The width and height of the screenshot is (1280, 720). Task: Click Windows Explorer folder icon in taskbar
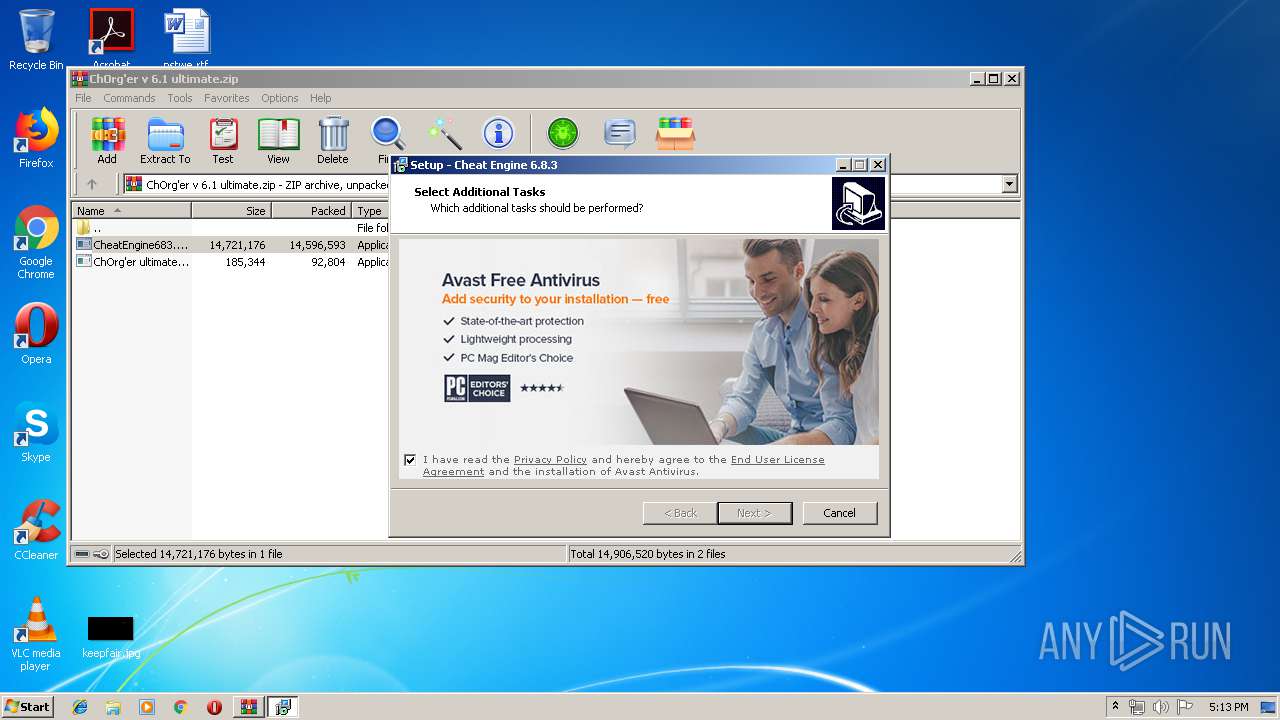point(113,707)
